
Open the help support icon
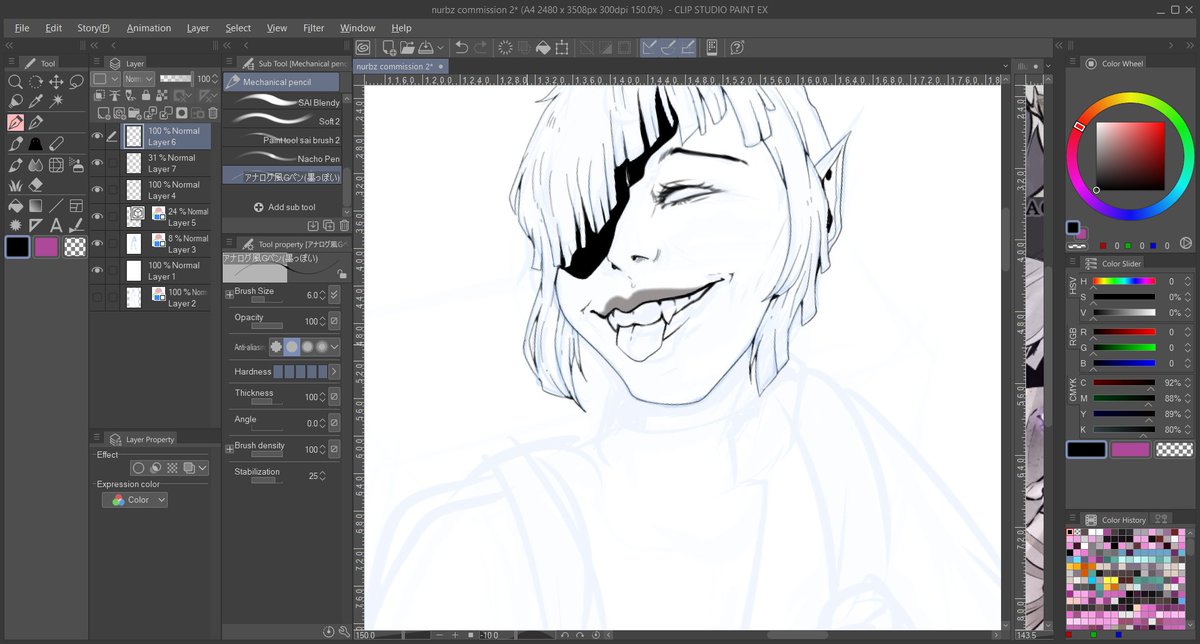pos(737,47)
